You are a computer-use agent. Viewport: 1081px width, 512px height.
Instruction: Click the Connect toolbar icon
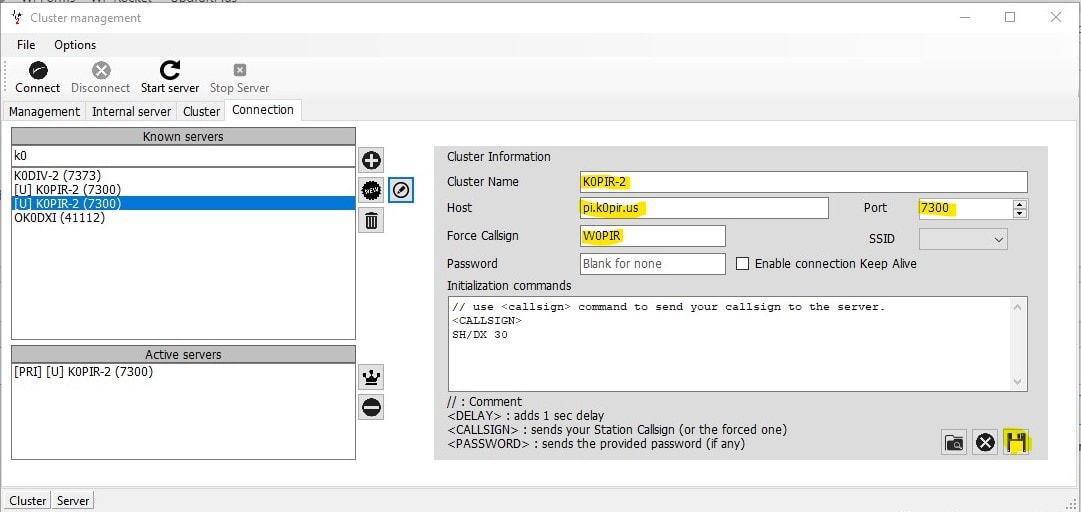(37, 71)
